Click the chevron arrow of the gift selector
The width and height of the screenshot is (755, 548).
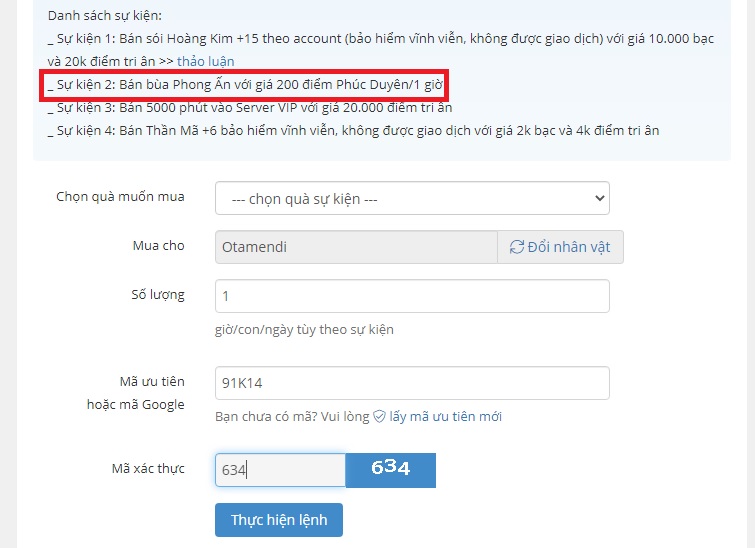point(599,198)
